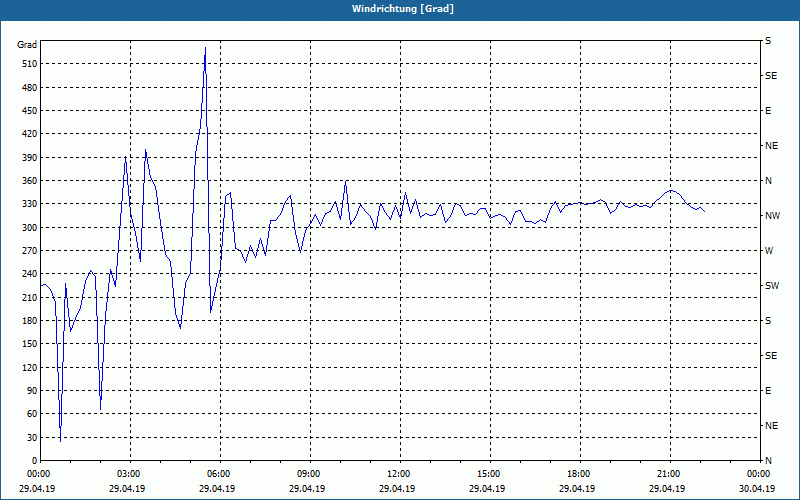The height and width of the screenshot is (500, 800).
Task: Pick the 15:00 time label
Action: click(490, 474)
